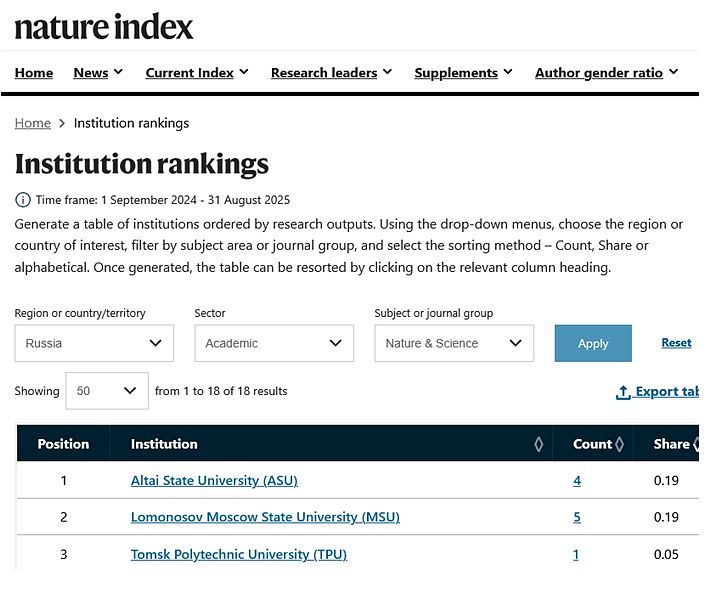728x611 pixels.
Task: Click the Count column sort icon
Action: [x=619, y=444]
